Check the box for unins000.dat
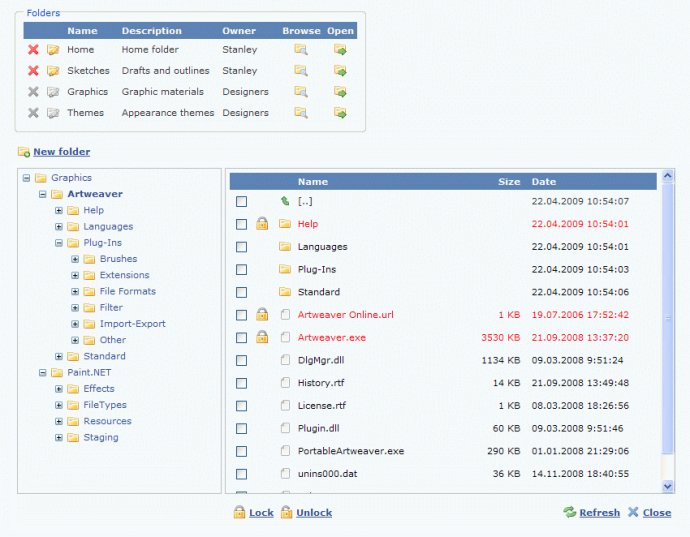The image size is (690, 537). pos(242,474)
